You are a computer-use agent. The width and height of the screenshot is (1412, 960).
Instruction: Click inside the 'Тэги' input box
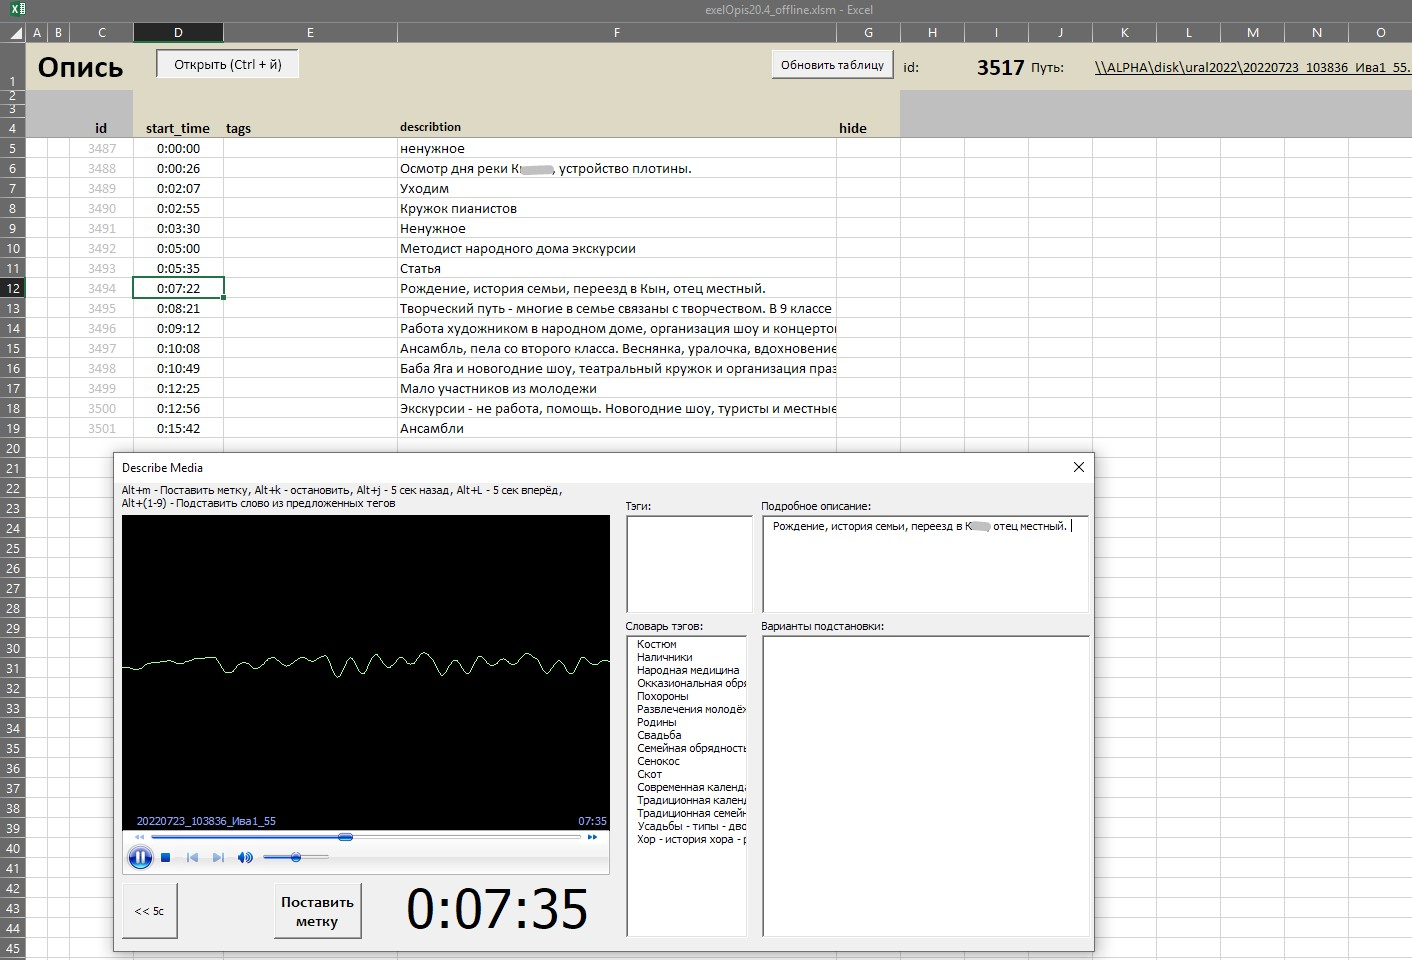coord(689,564)
